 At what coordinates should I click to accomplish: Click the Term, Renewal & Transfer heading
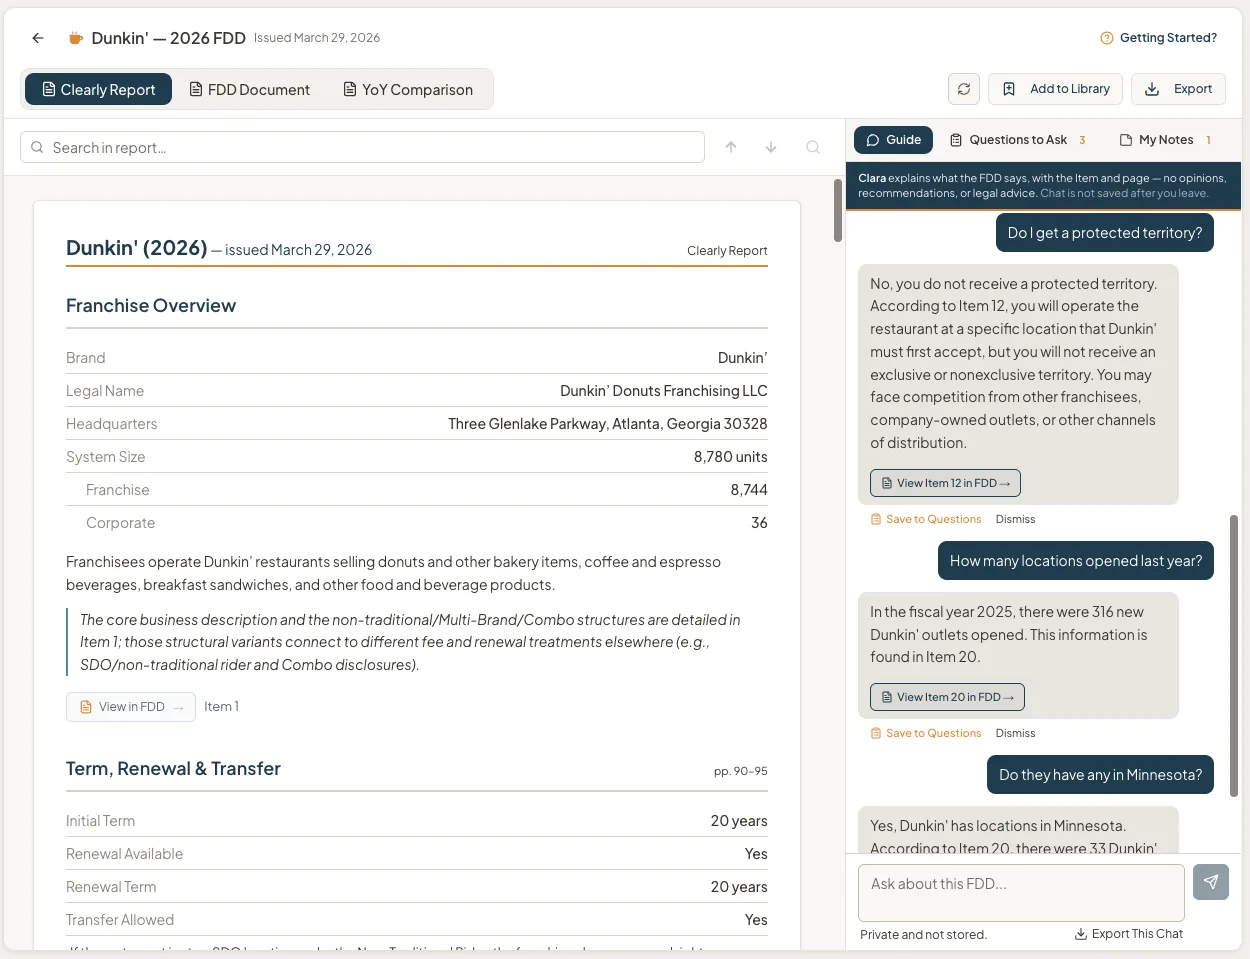pos(173,769)
